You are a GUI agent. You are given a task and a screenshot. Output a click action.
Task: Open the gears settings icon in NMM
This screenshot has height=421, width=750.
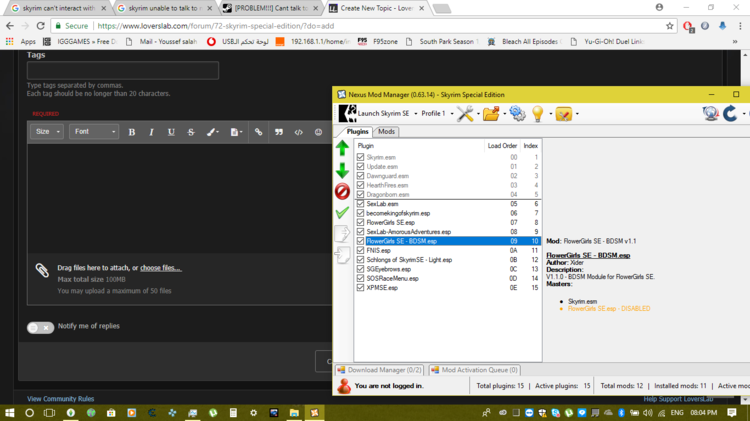coord(517,114)
